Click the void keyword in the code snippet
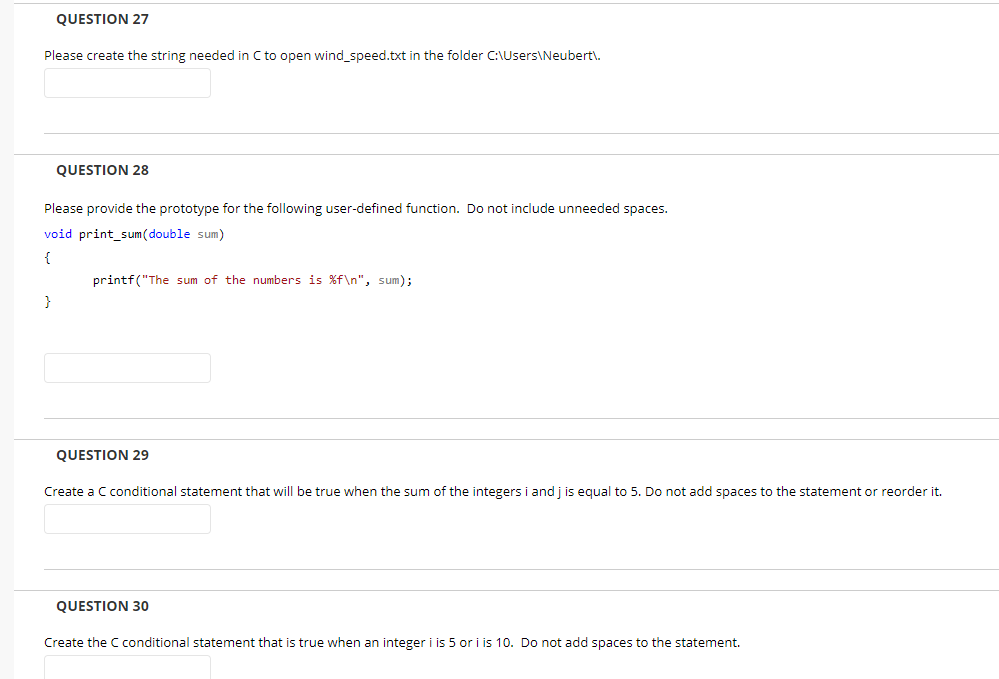 point(57,234)
